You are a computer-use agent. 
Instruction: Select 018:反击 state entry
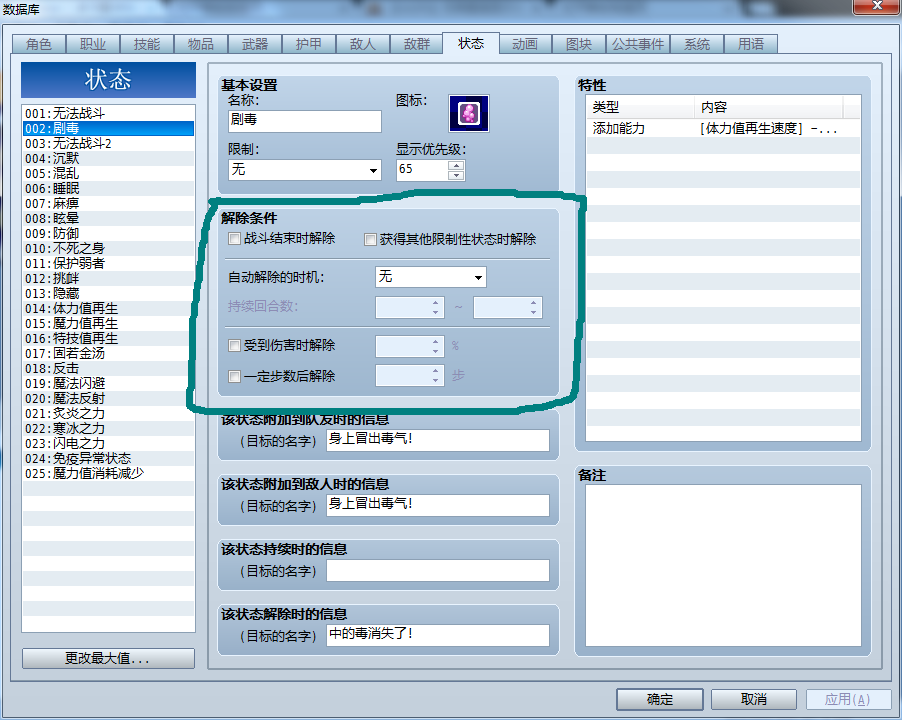click(108, 368)
